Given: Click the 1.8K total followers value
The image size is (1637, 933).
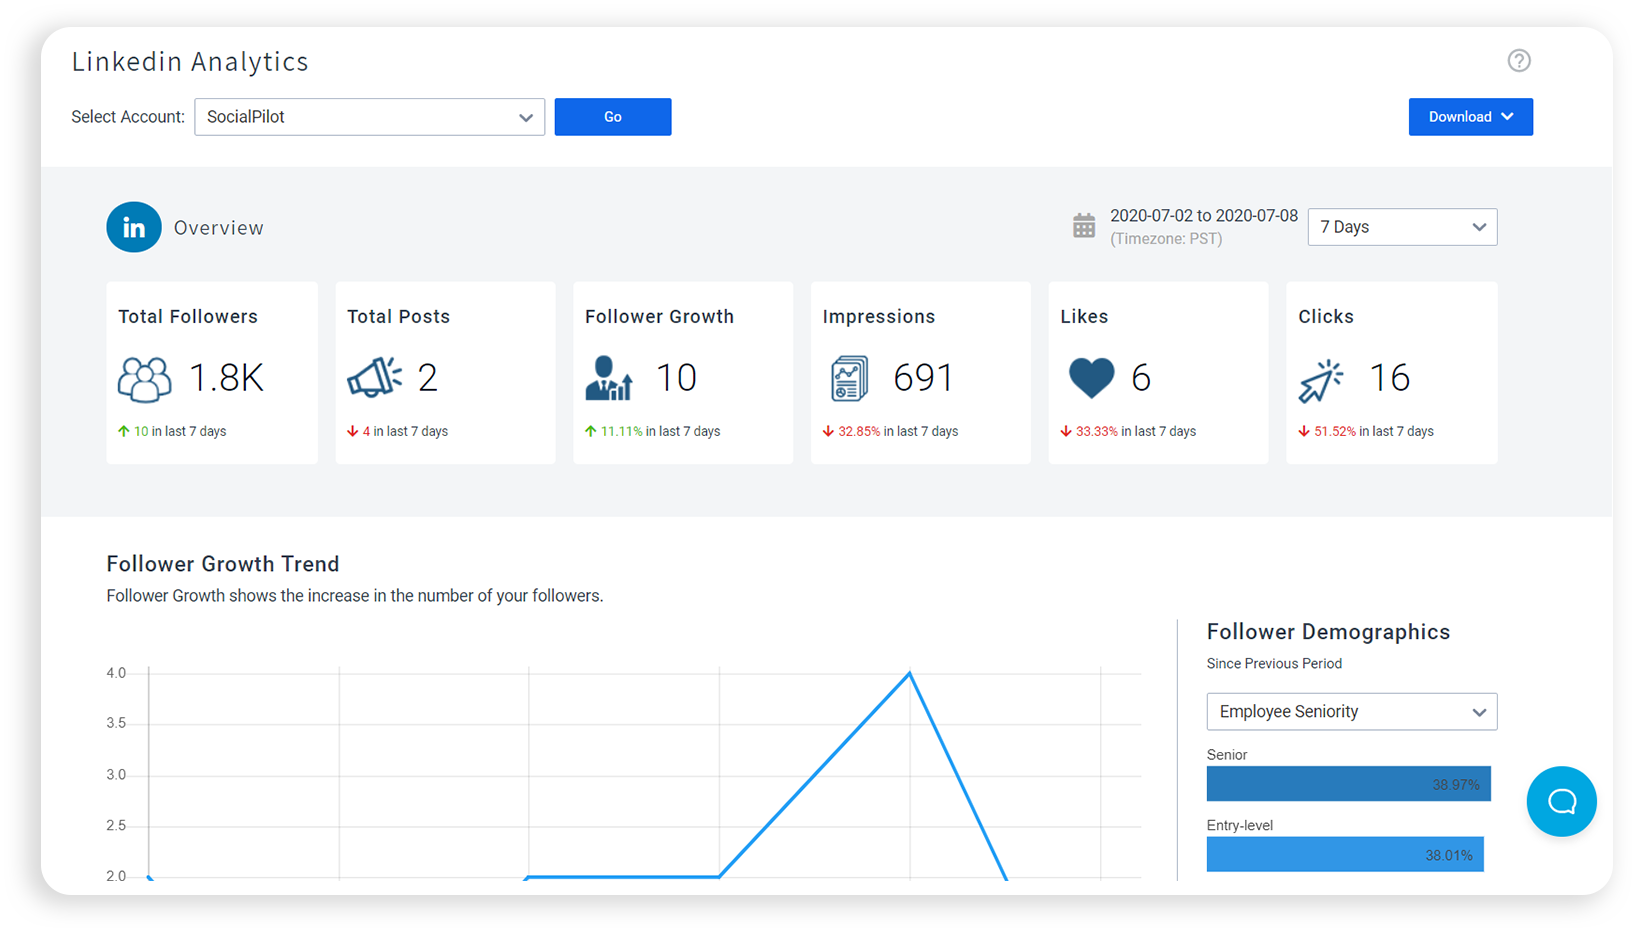Looking at the screenshot, I should pyautogui.click(x=226, y=378).
